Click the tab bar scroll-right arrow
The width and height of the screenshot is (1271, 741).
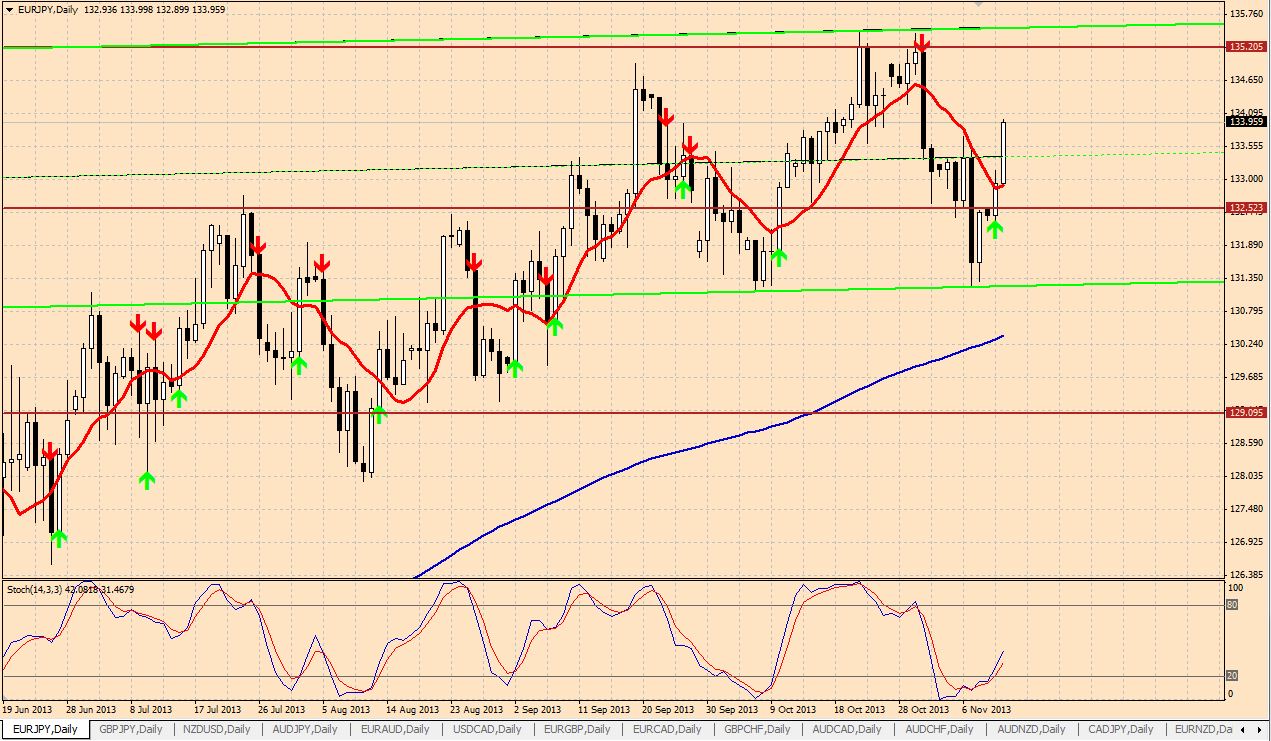(x=1261, y=729)
